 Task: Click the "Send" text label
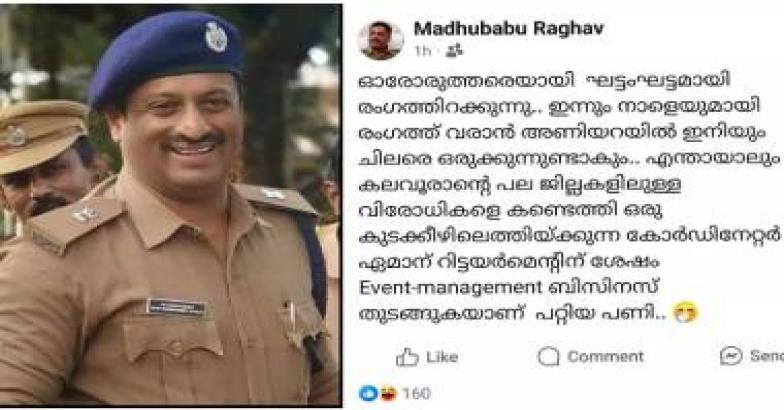pos(766,356)
